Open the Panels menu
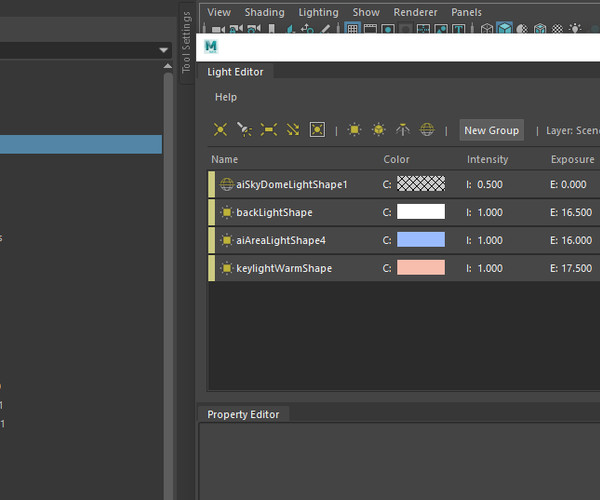This screenshot has width=600, height=500. point(466,12)
